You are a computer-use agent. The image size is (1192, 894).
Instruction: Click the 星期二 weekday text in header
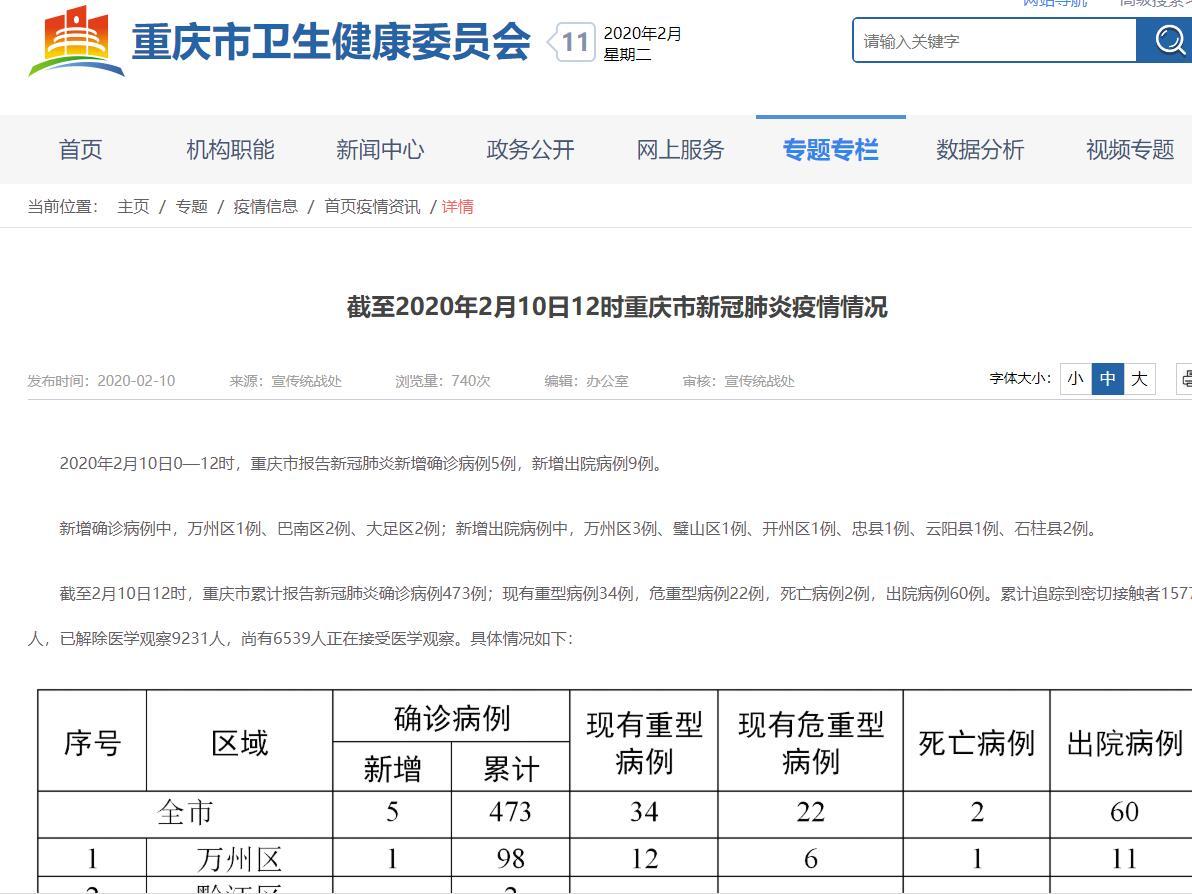627,55
